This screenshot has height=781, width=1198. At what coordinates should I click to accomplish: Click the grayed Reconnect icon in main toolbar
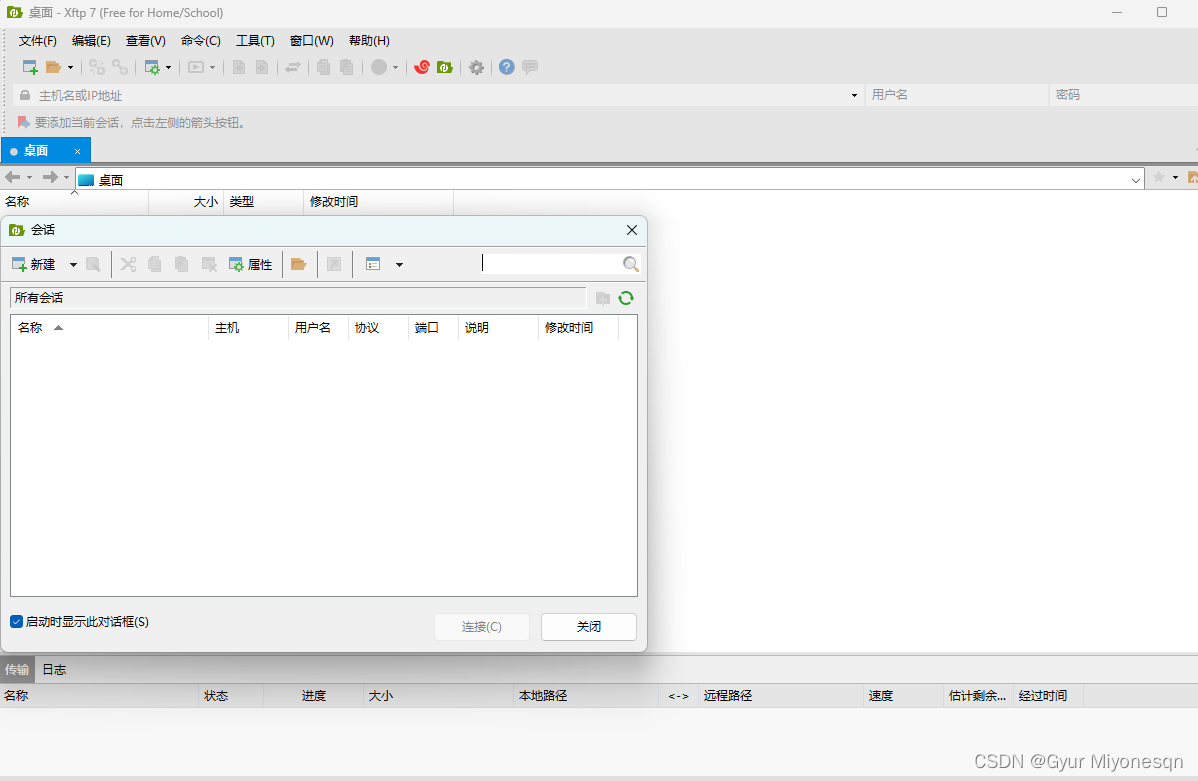click(x=96, y=67)
